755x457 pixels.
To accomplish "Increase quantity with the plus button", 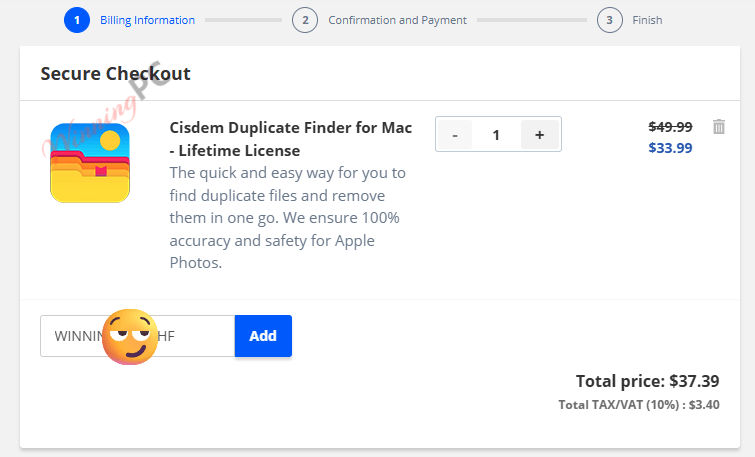I will click(540, 135).
